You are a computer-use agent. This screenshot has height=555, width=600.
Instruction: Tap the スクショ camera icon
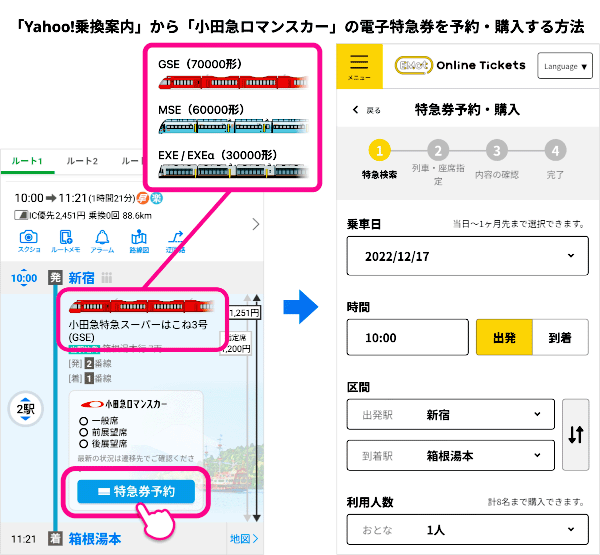(29, 241)
